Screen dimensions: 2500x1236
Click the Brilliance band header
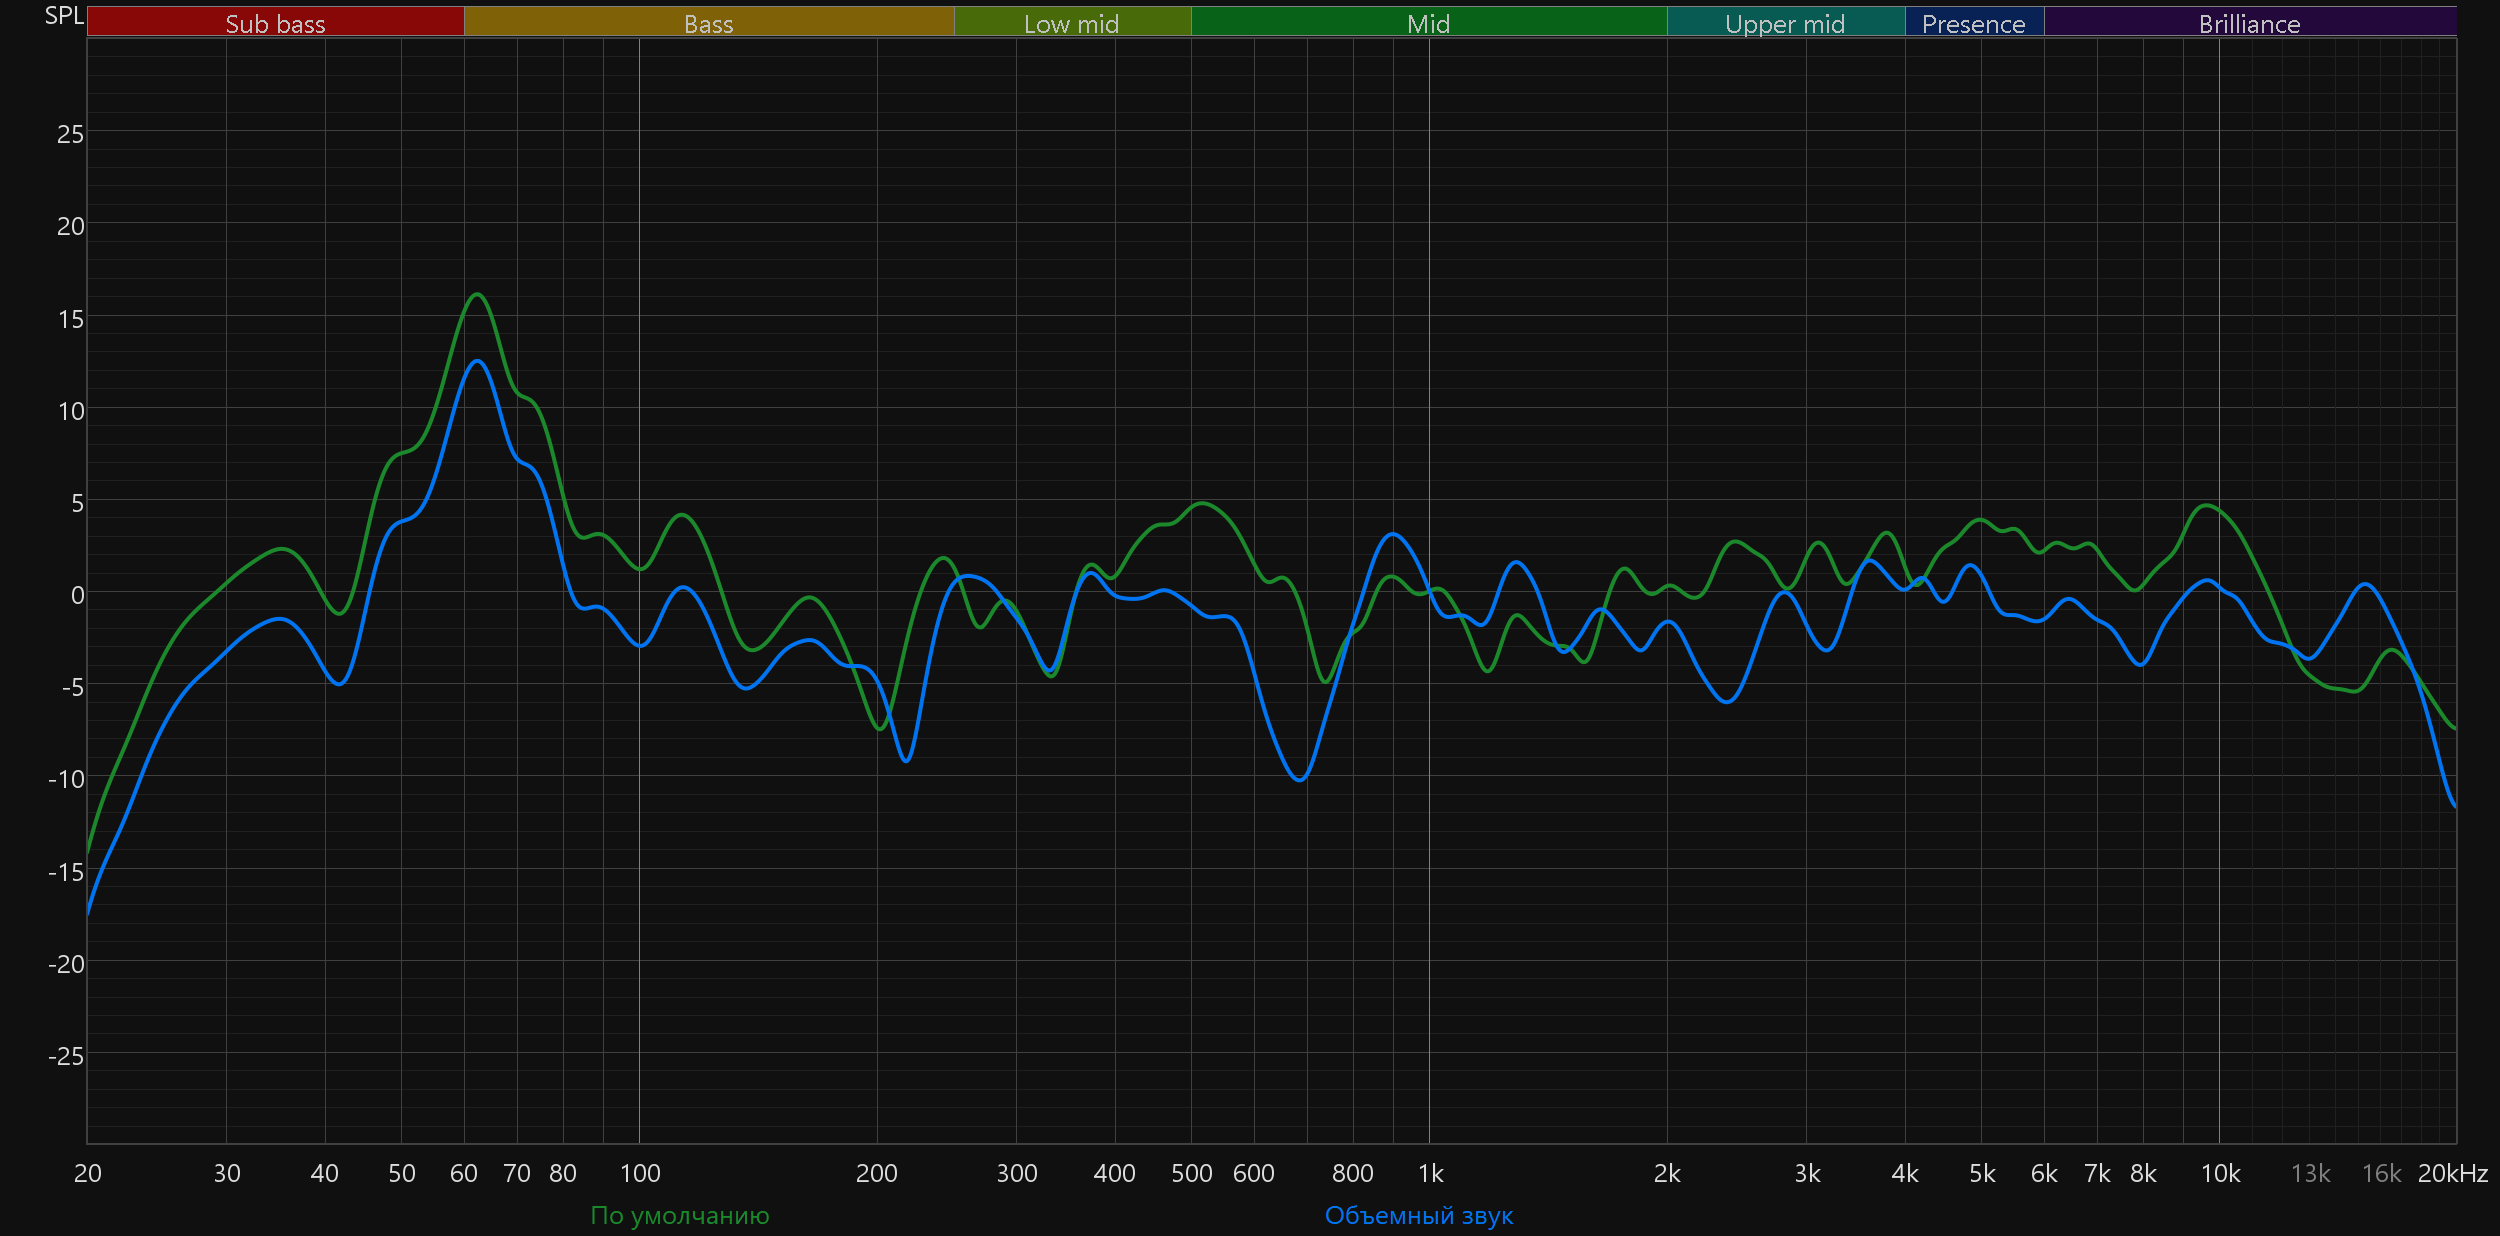(2249, 23)
